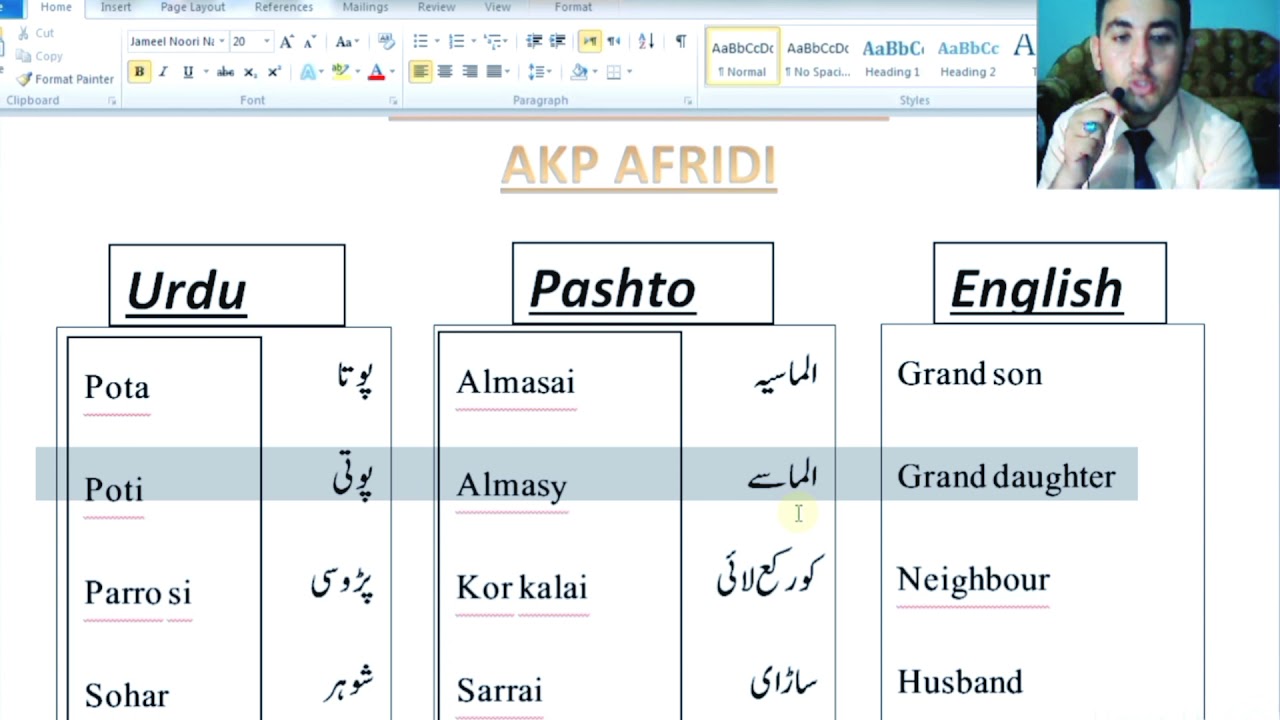Expand the Shading color arrow
Viewport: 1280px width, 720px height.
click(x=593, y=72)
